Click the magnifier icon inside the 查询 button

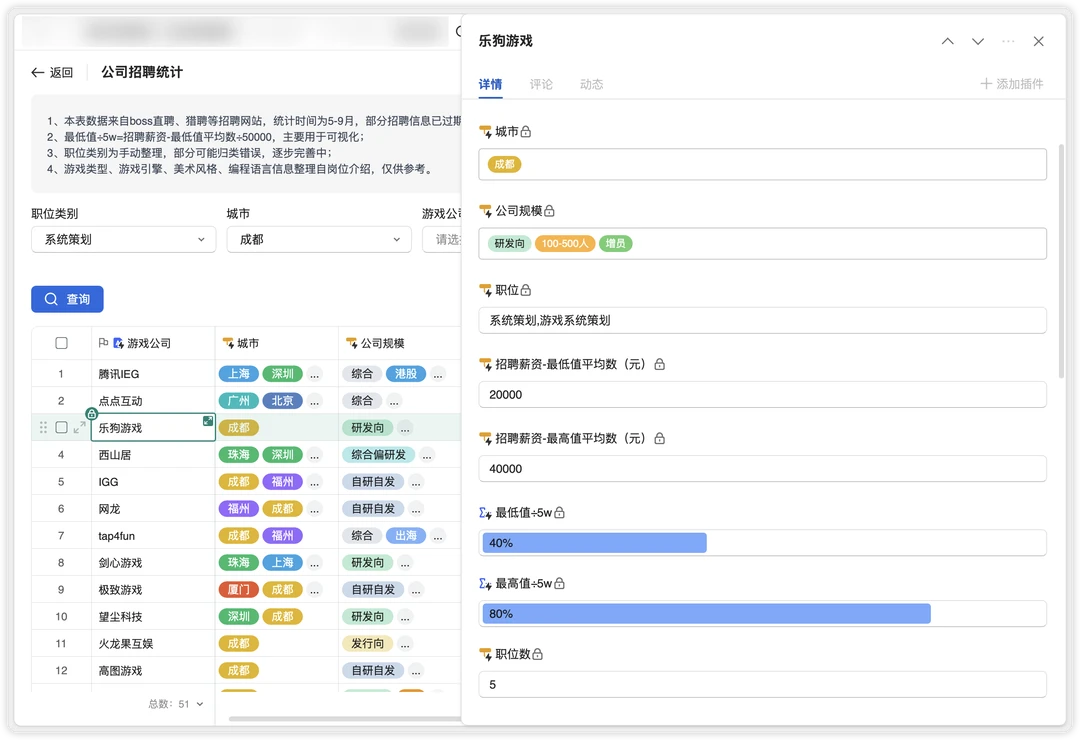[x=51, y=299]
